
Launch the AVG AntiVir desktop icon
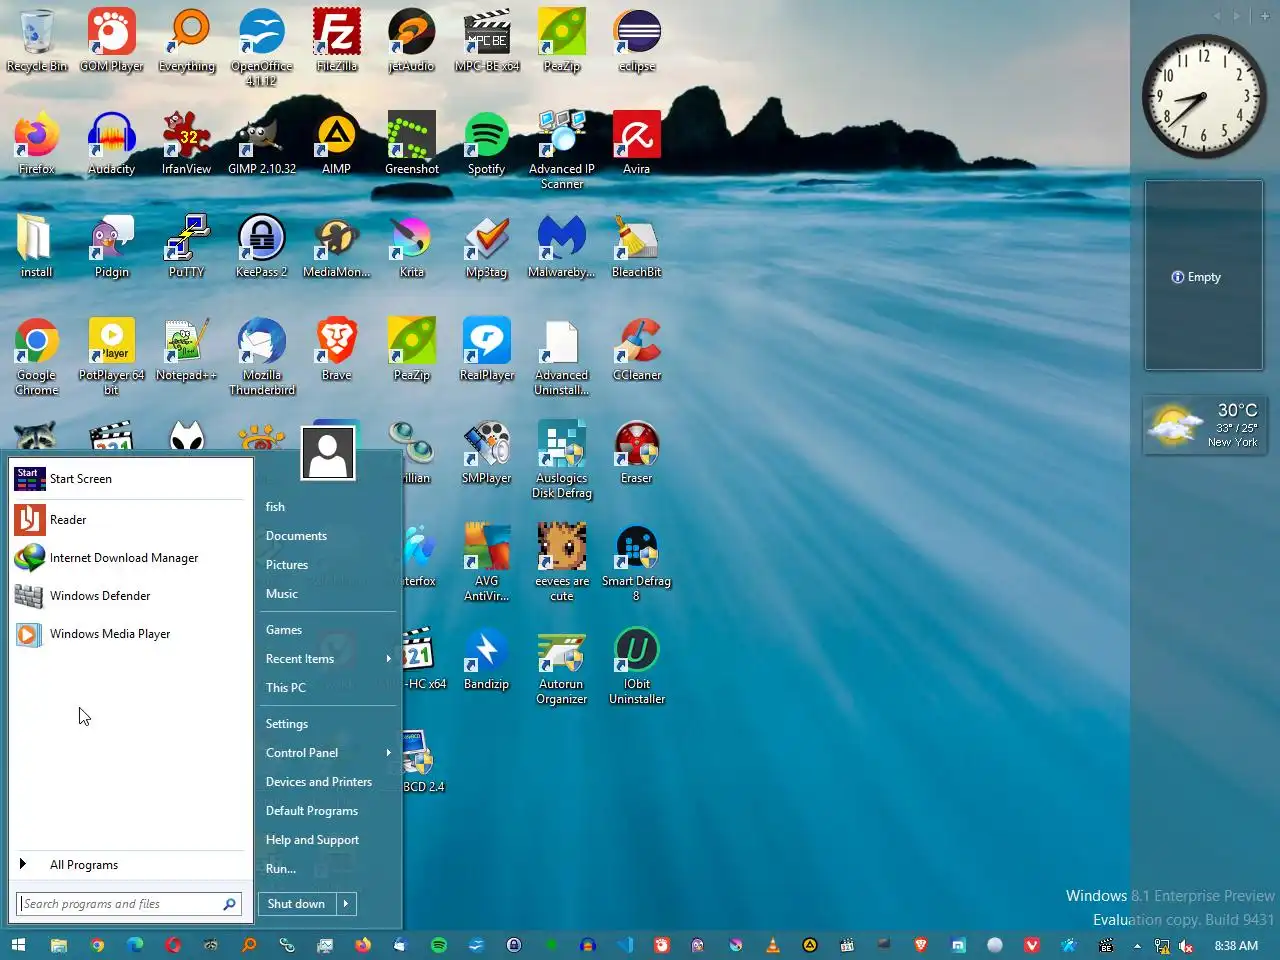coord(487,562)
